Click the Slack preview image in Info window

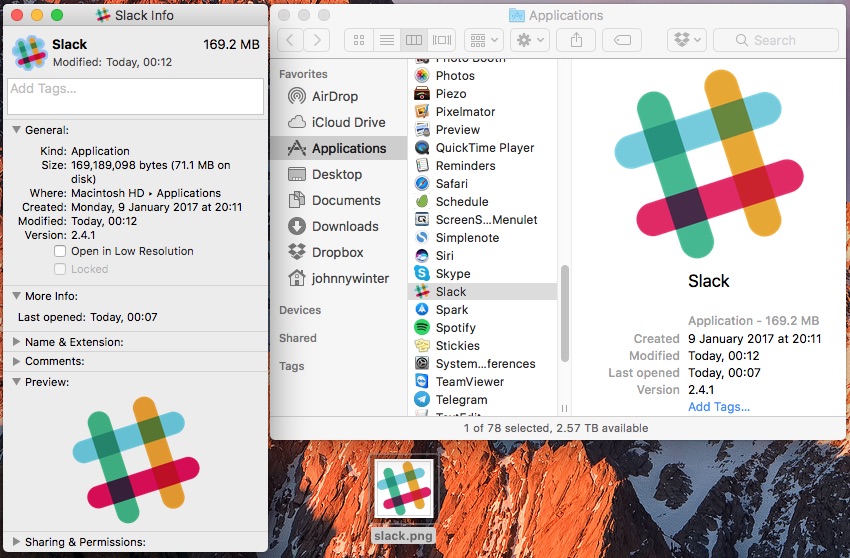(x=136, y=459)
